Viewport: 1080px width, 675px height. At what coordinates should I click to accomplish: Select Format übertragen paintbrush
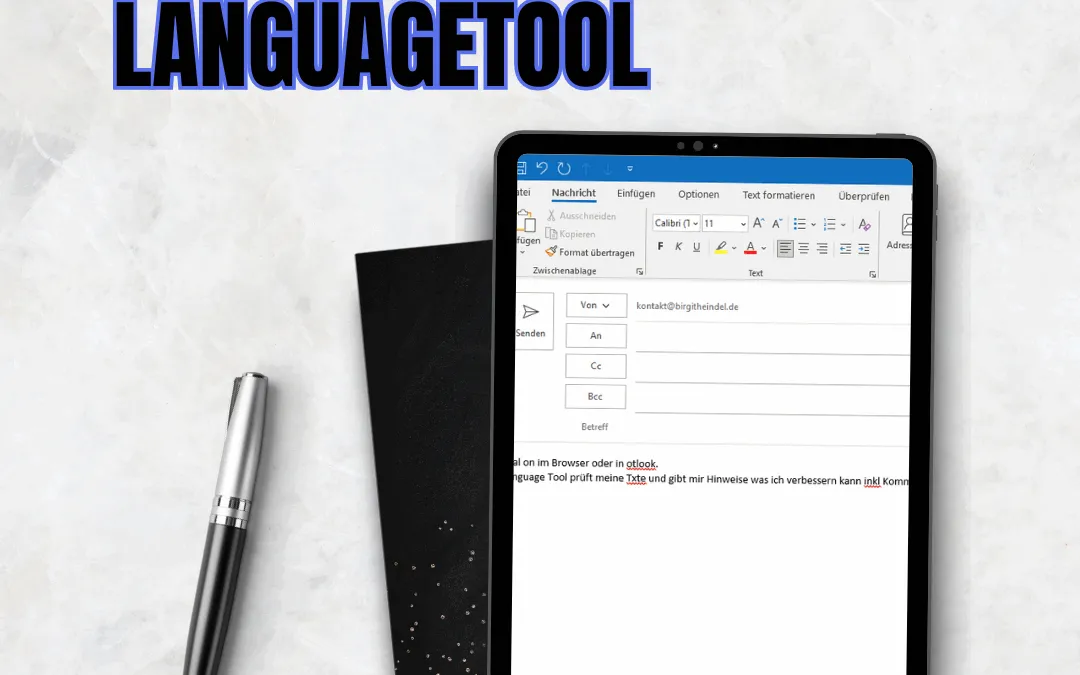[590, 253]
